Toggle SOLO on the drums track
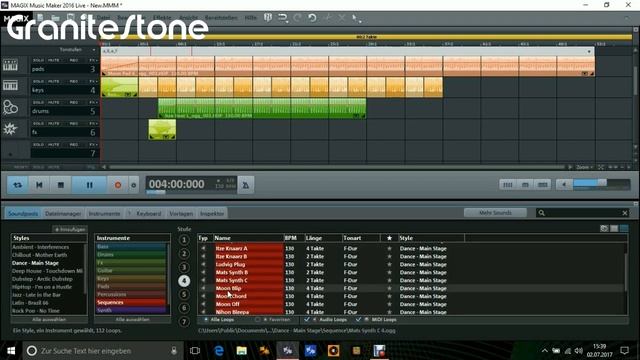This screenshot has width=640, height=360. tap(38, 102)
